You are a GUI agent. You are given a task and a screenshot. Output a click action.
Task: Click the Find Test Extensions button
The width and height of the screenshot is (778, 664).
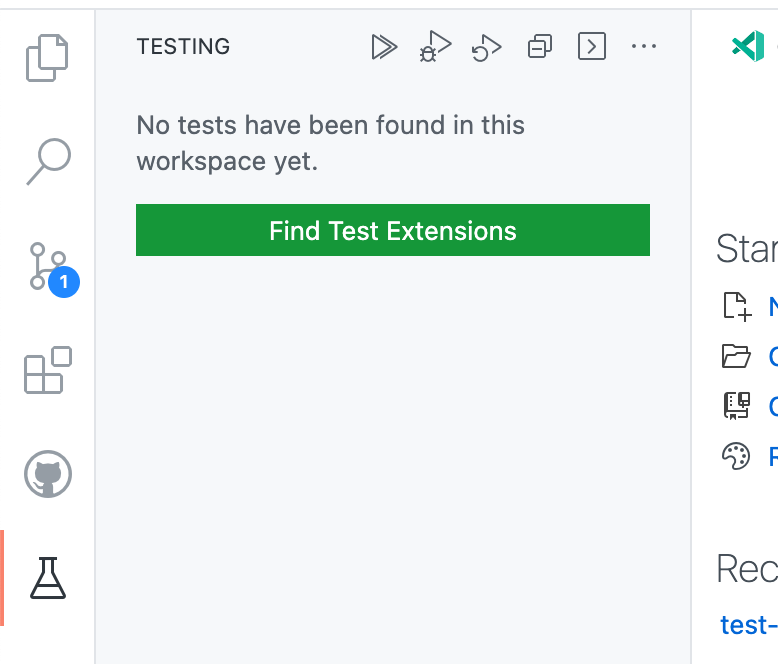(x=393, y=231)
